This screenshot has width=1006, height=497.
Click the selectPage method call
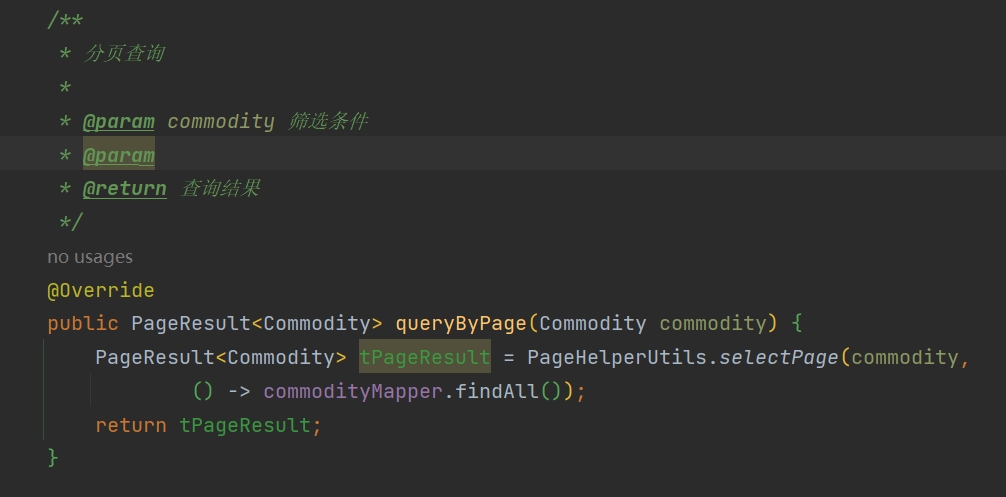click(778, 357)
